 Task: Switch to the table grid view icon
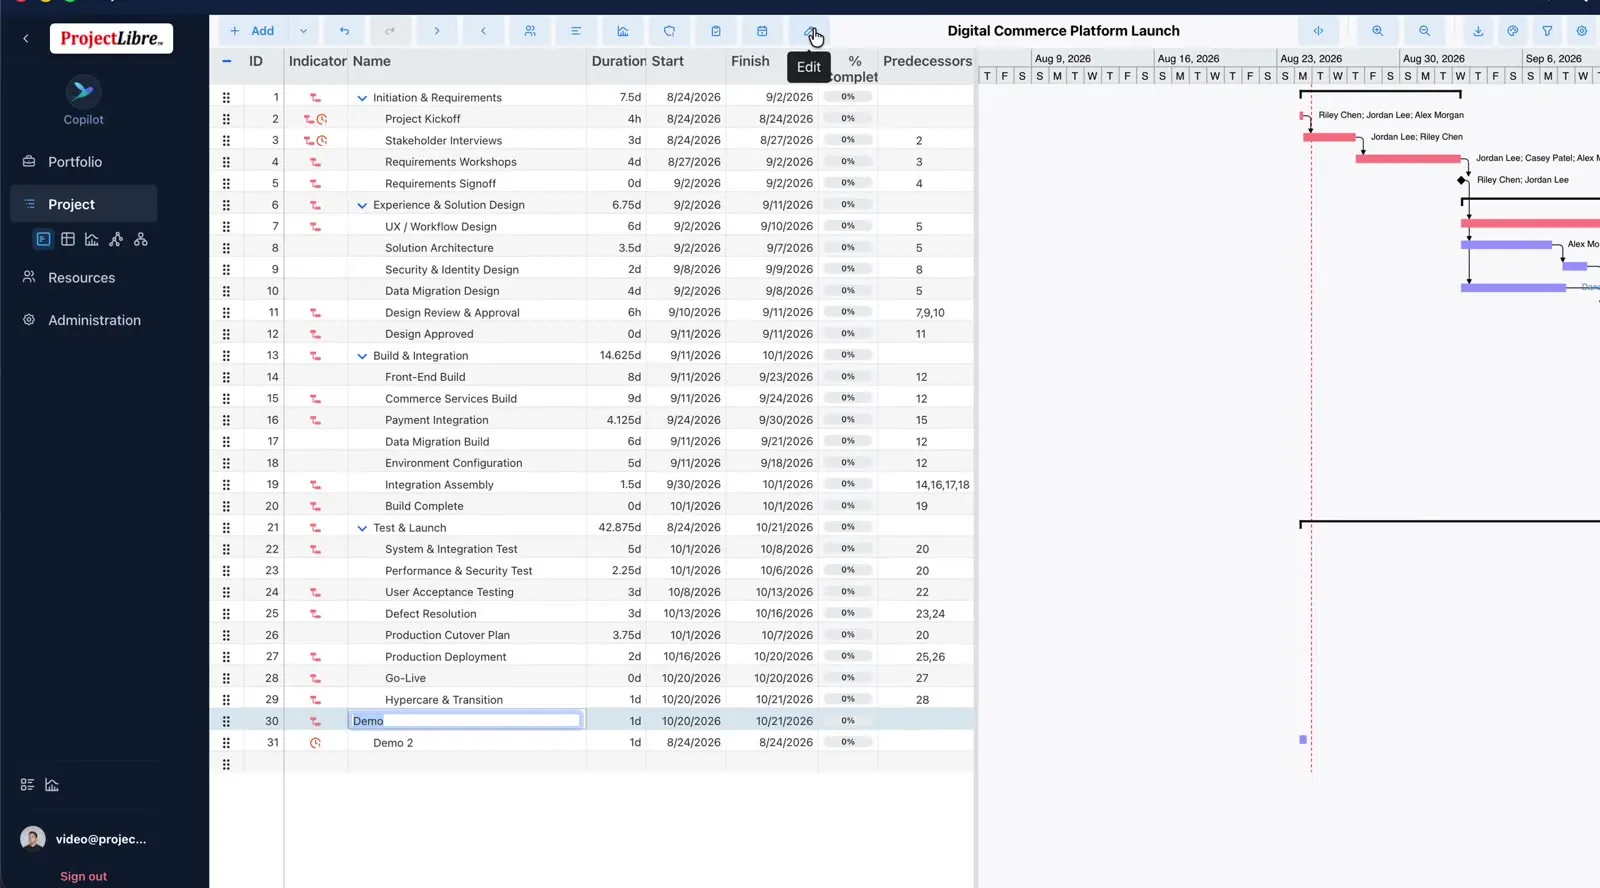[x=68, y=239]
